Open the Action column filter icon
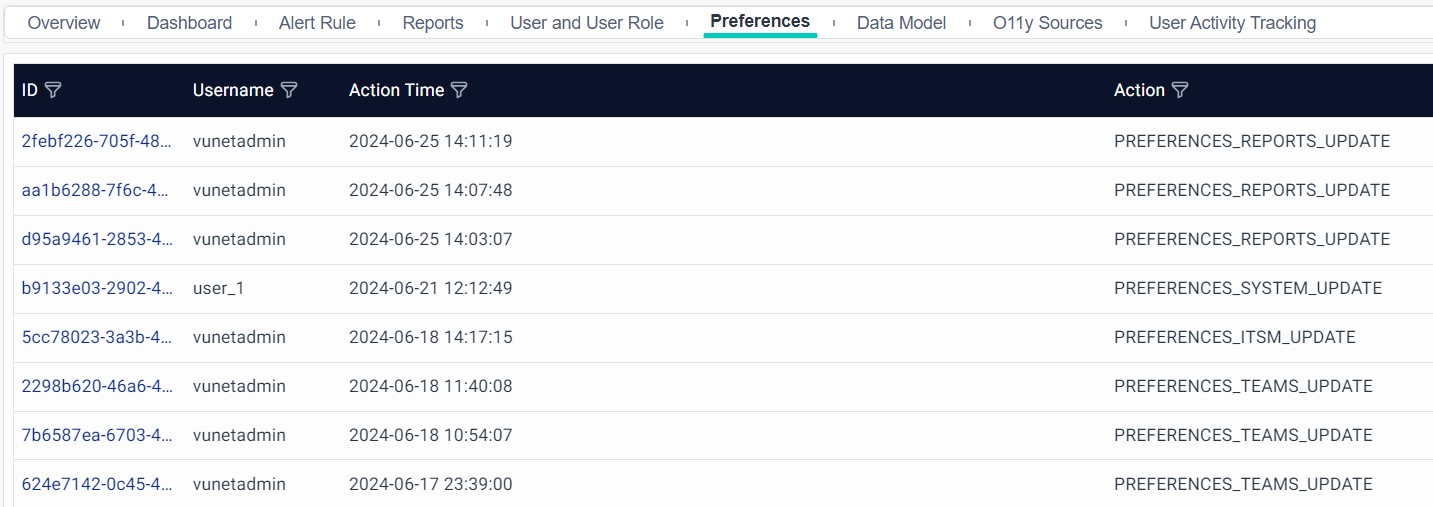The width and height of the screenshot is (1433, 507). click(1180, 90)
